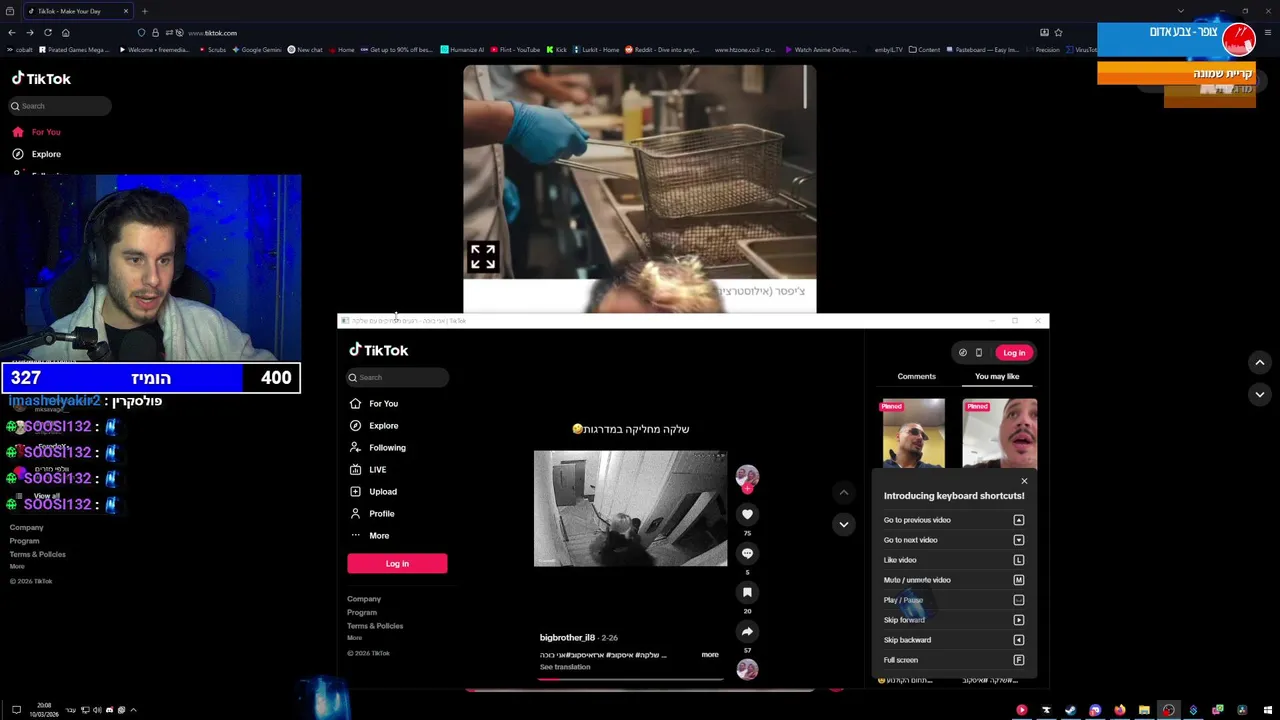The image size is (1280, 720).
Task: Open the bigbrother_il8 username link
Action: (567, 637)
